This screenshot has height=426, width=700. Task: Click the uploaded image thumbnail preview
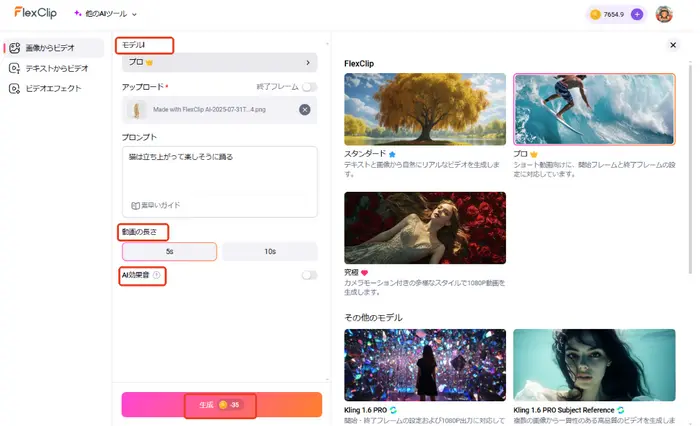tap(137, 109)
